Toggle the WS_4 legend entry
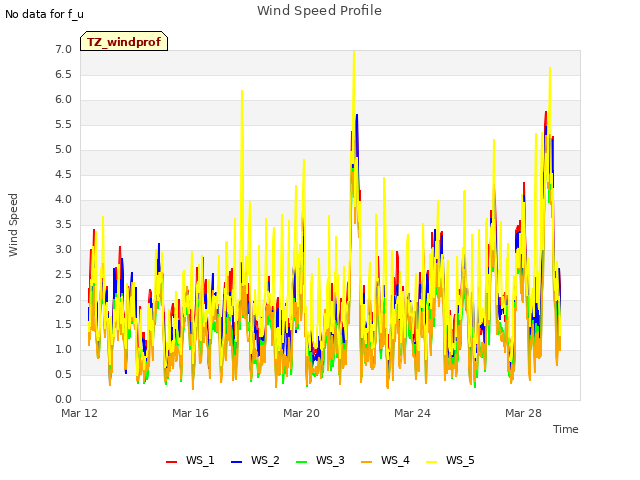 (x=385, y=460)
